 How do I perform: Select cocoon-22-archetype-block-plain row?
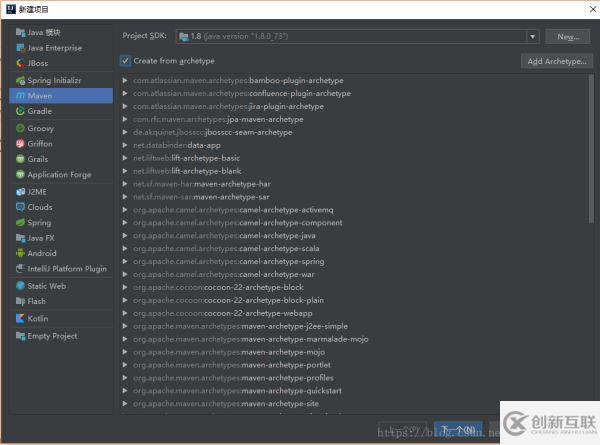(x=354, y=300)
